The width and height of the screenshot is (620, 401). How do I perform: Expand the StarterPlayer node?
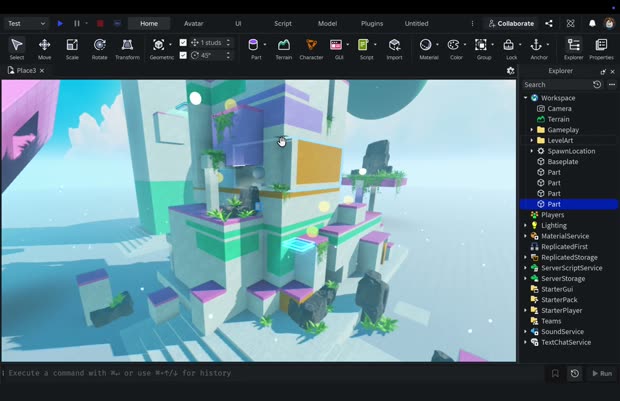point(525,310)
